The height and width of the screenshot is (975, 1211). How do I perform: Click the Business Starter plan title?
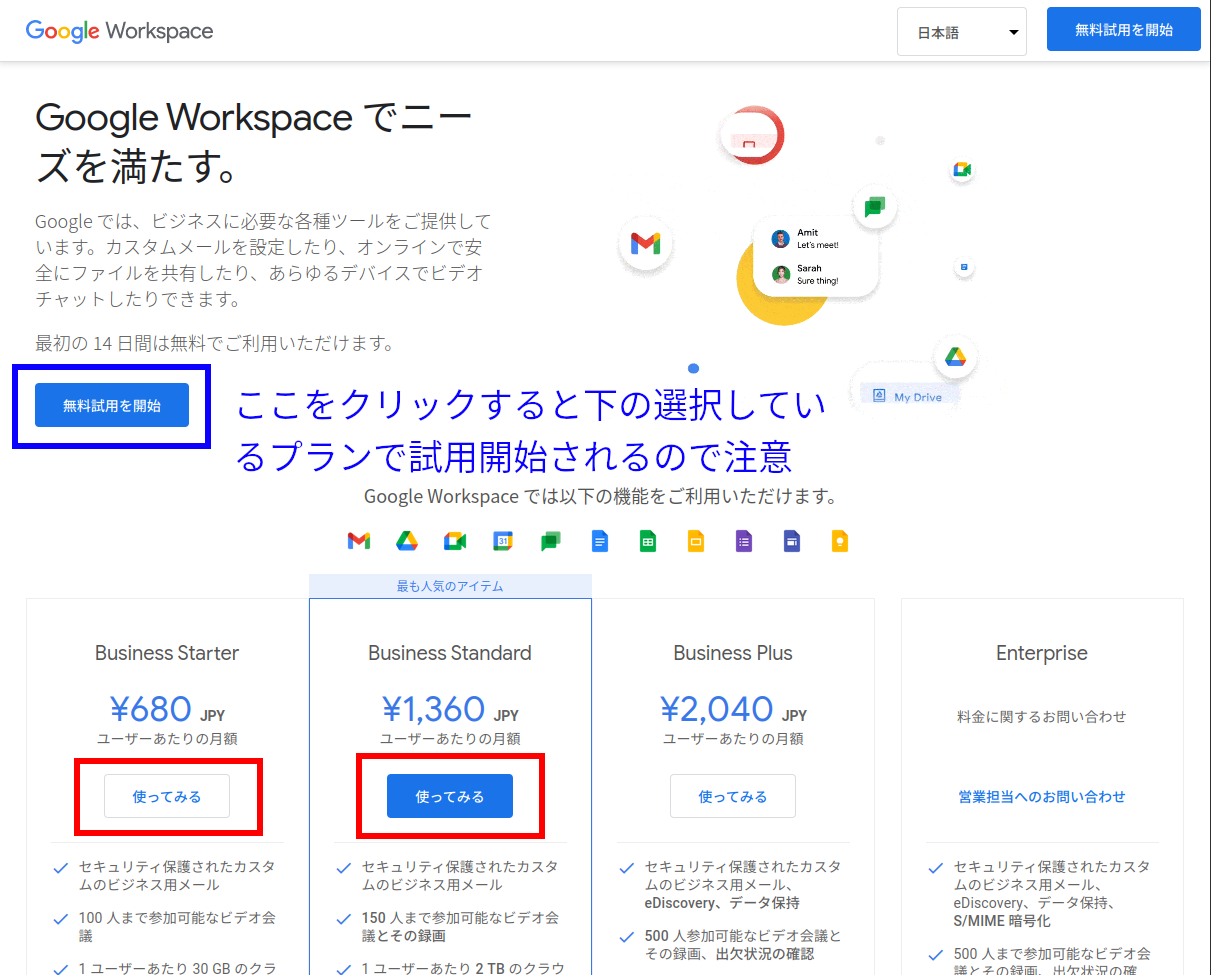(167, 653)
